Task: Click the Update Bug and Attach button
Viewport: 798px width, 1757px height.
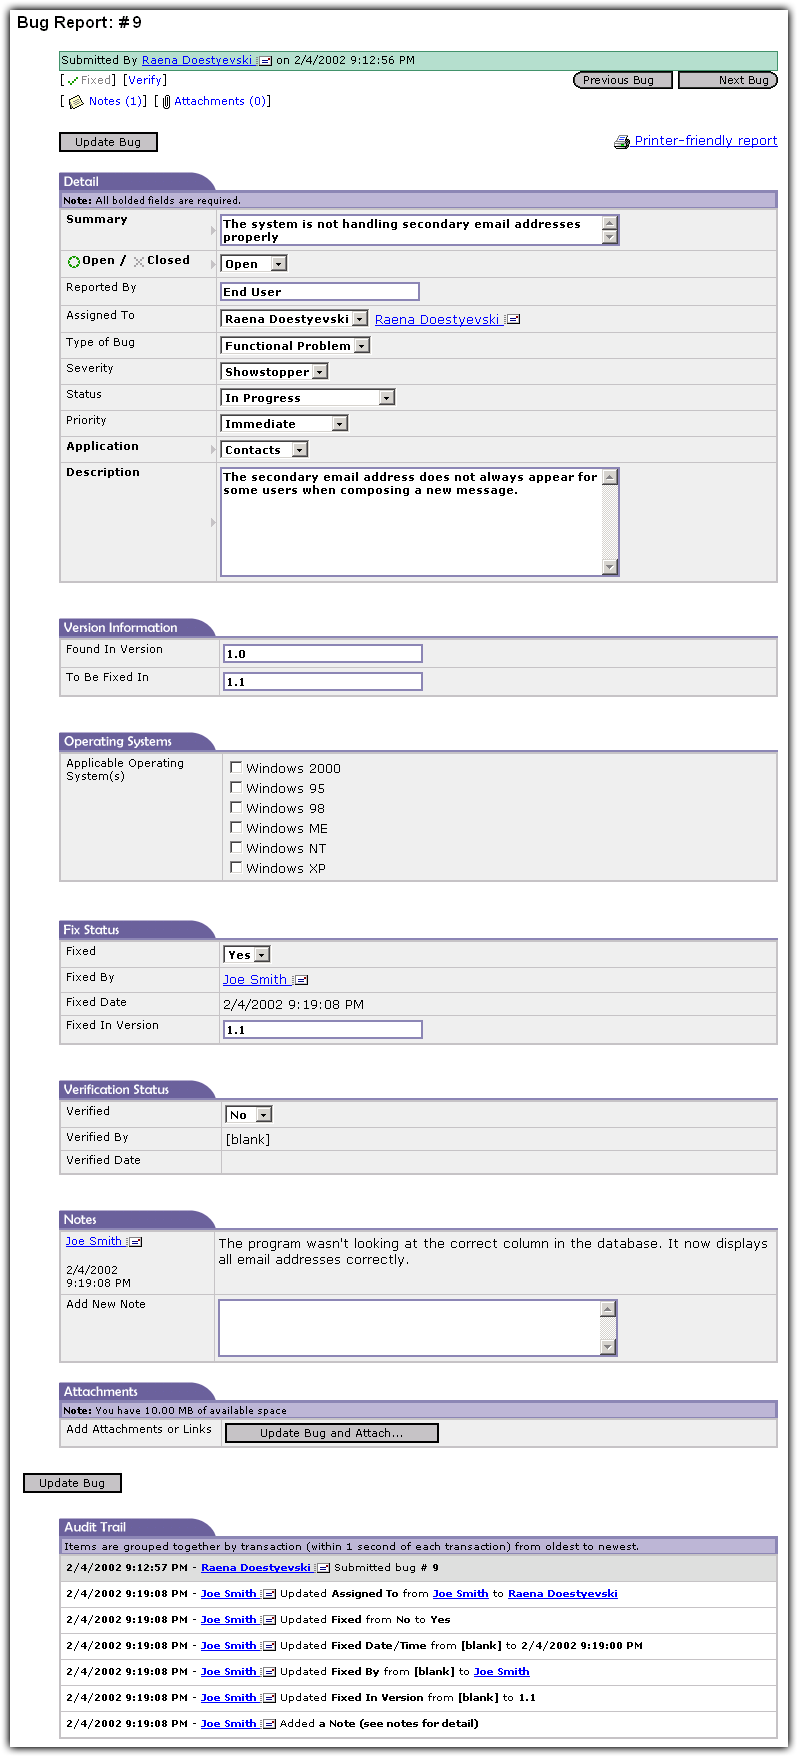Action: pyautogui.click(x=331, y=1433)
